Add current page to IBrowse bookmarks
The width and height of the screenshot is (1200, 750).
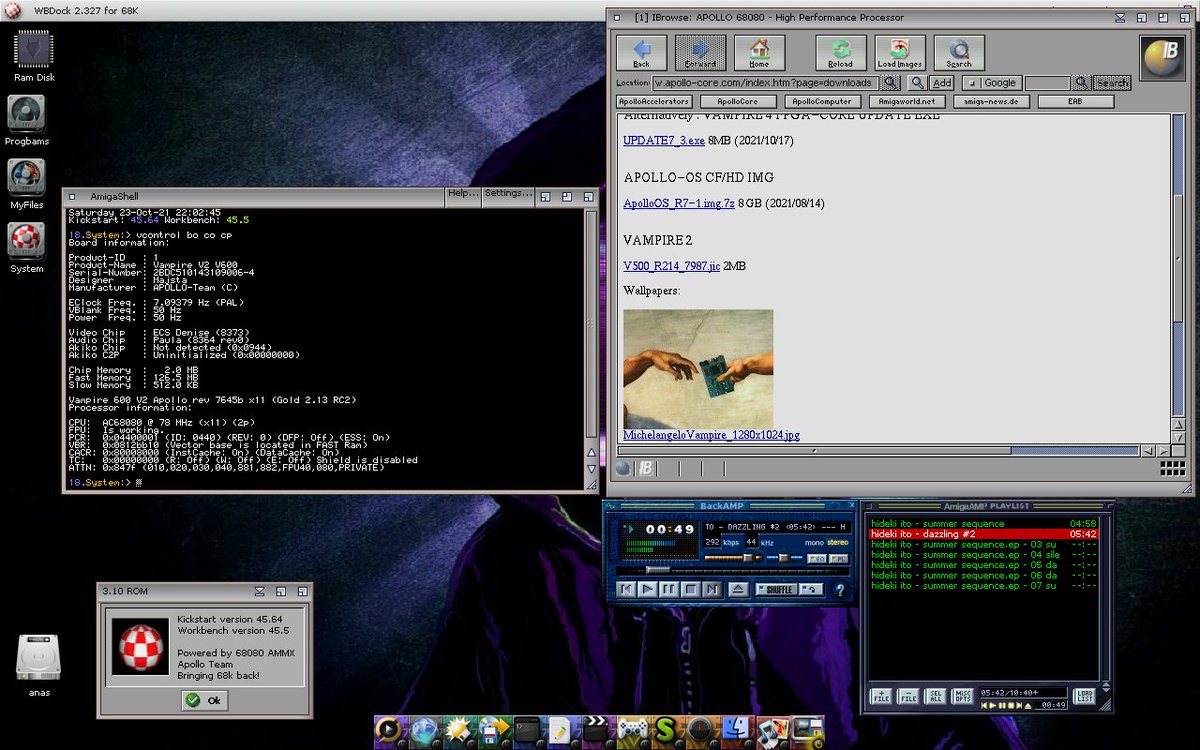(942, 83)
